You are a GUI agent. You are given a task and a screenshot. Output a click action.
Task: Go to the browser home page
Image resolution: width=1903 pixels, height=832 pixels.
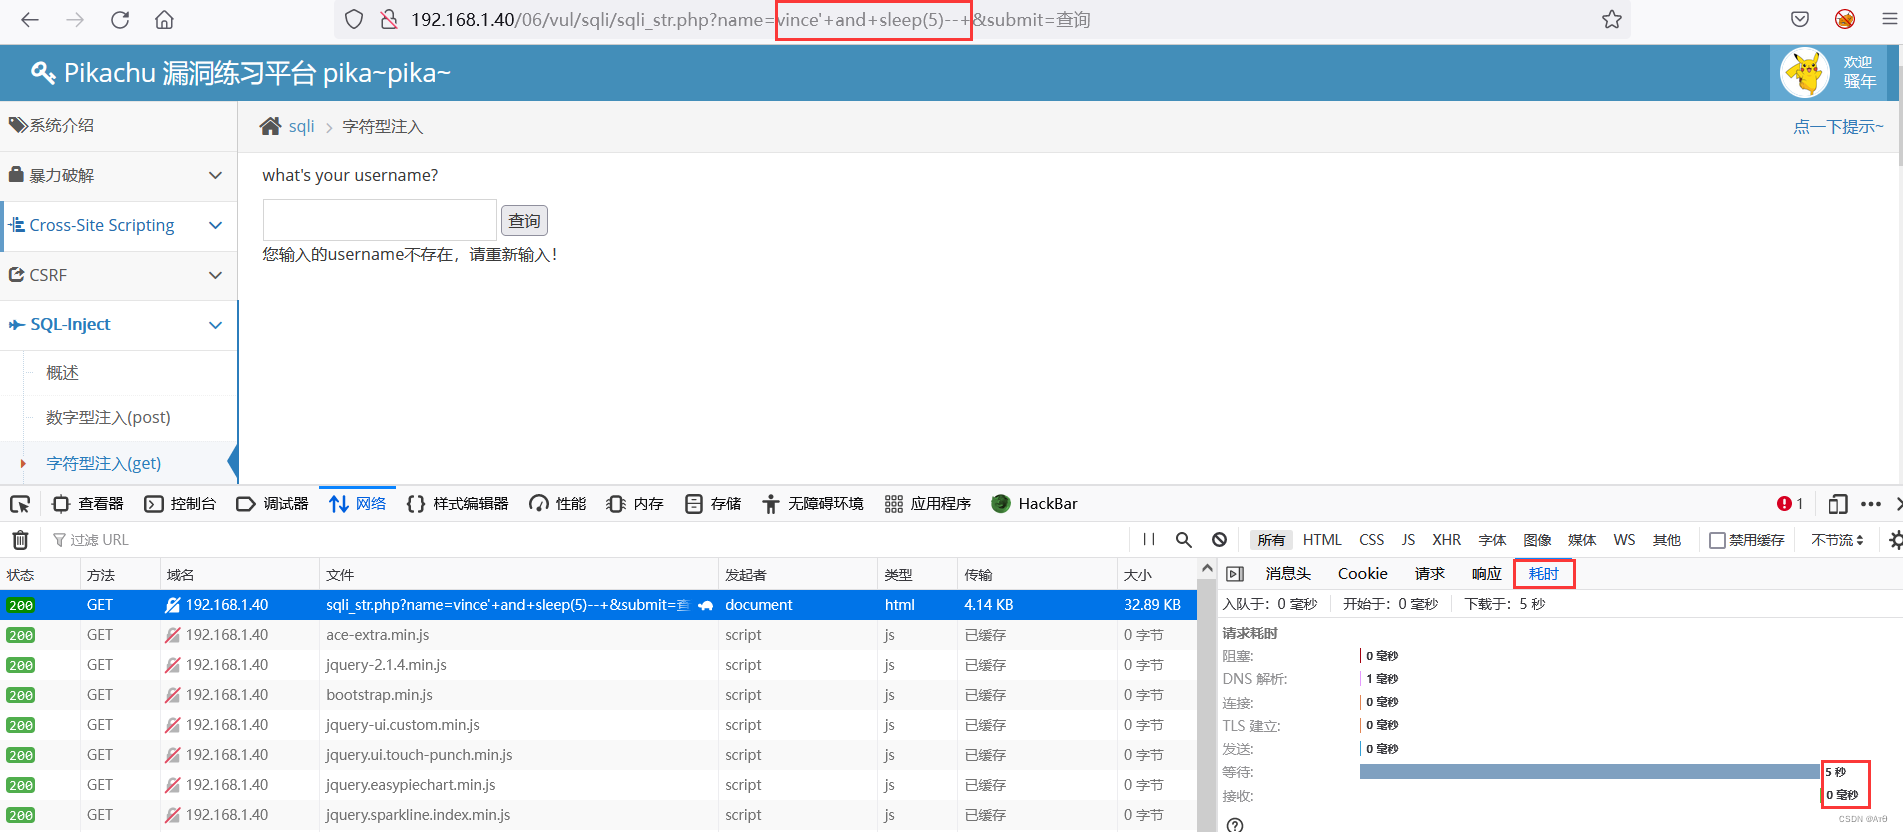(x=165, y=19)
